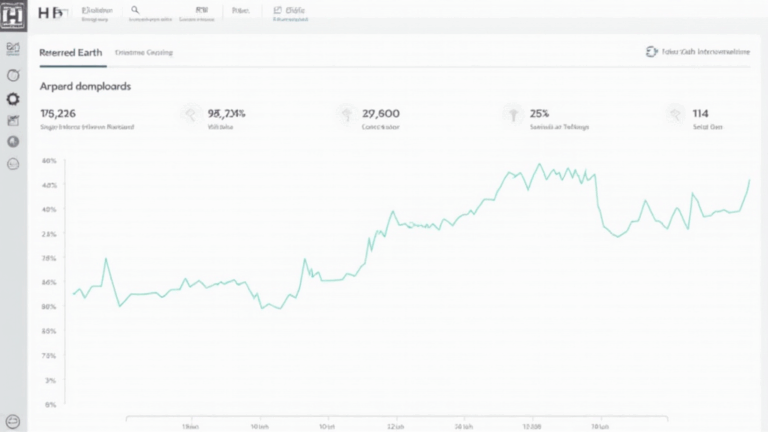The height and width of the screenshot is (432, 768).
Task: Open the gear settings icon in the sidebar
Action: click(13, 99)
